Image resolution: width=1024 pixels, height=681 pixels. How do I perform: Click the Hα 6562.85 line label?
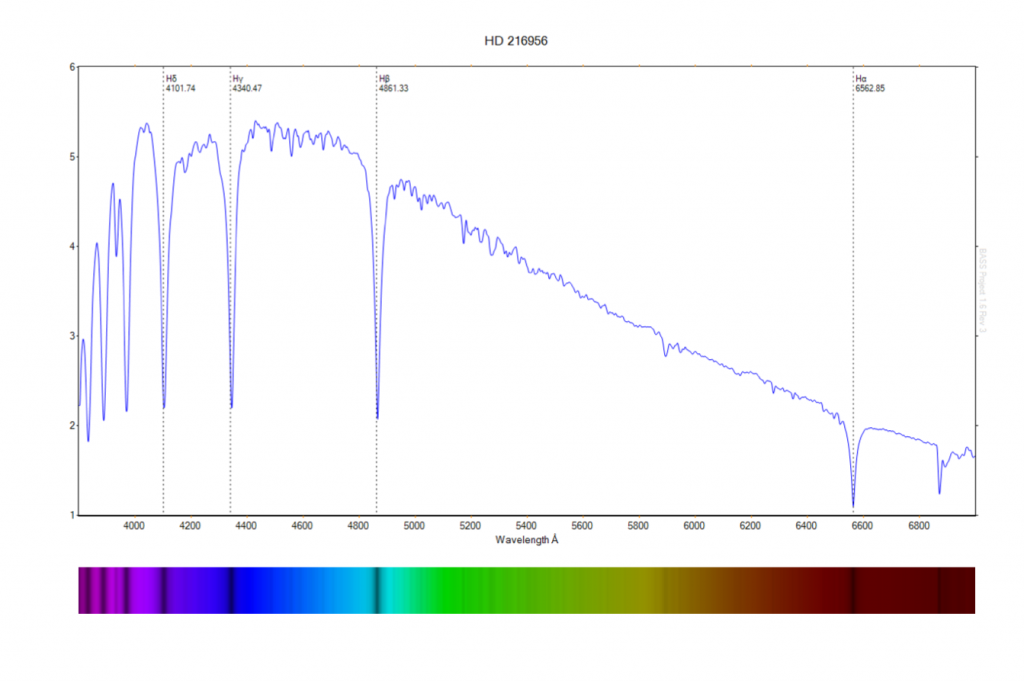(x=869, y=83)
